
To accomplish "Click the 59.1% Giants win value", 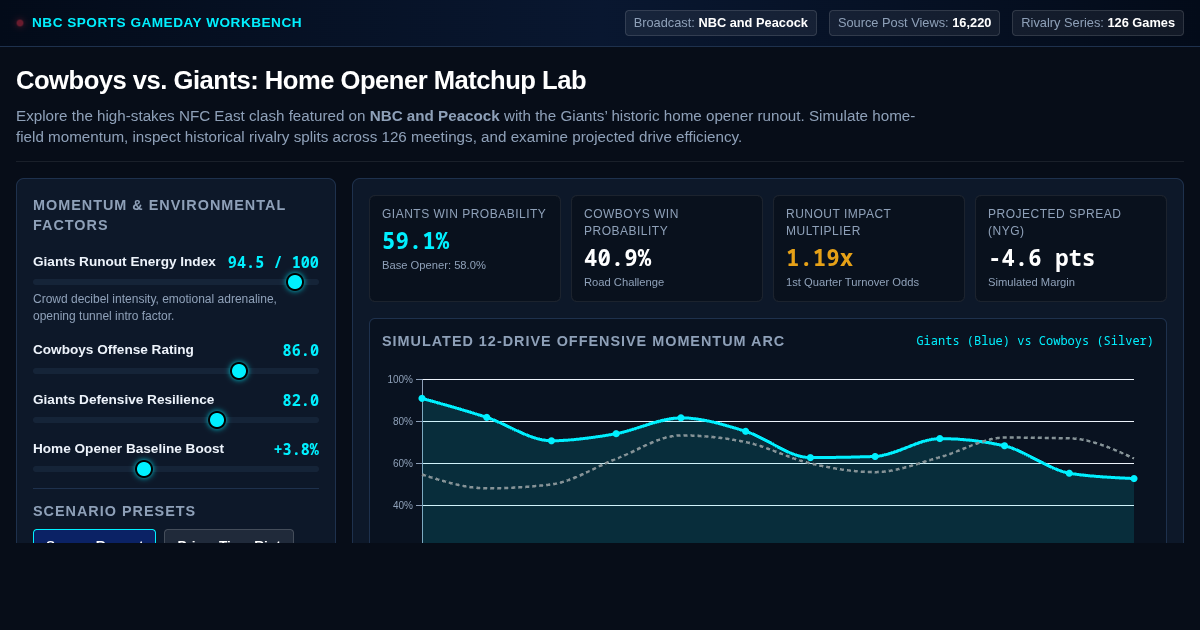I will click(x=416, y=241).
